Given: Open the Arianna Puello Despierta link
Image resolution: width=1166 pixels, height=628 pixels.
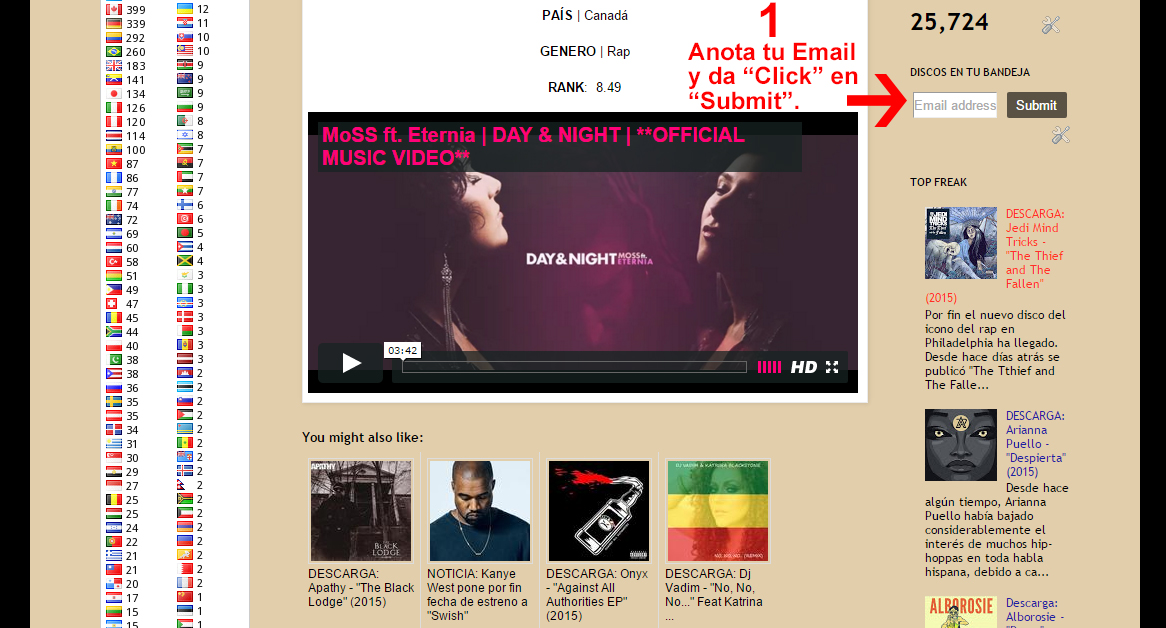Looking at the screenshot, I should tap(1035, 444).
